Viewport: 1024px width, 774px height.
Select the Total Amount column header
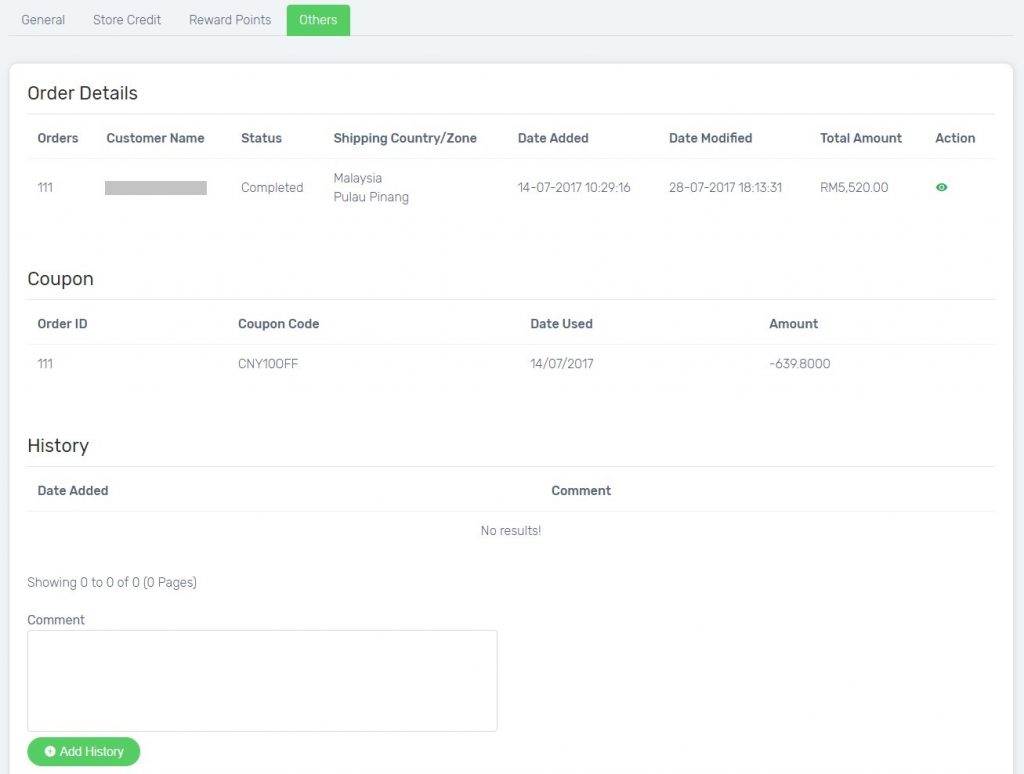tap(861, 138)
